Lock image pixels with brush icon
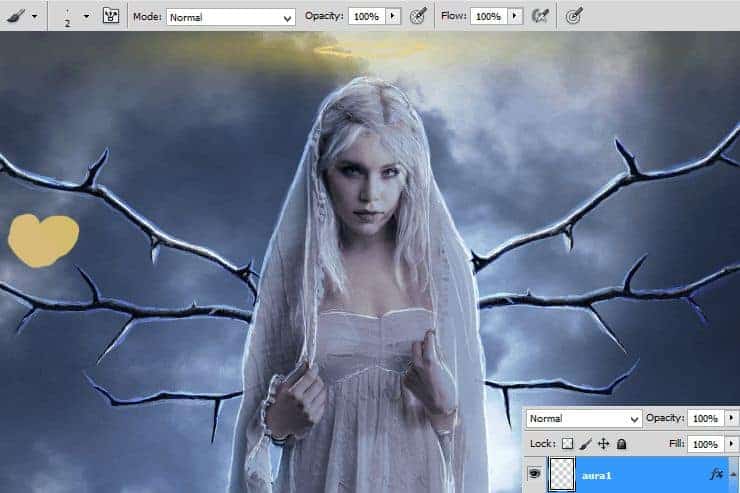This screenshot has width=740, height=493. [586, 443]
